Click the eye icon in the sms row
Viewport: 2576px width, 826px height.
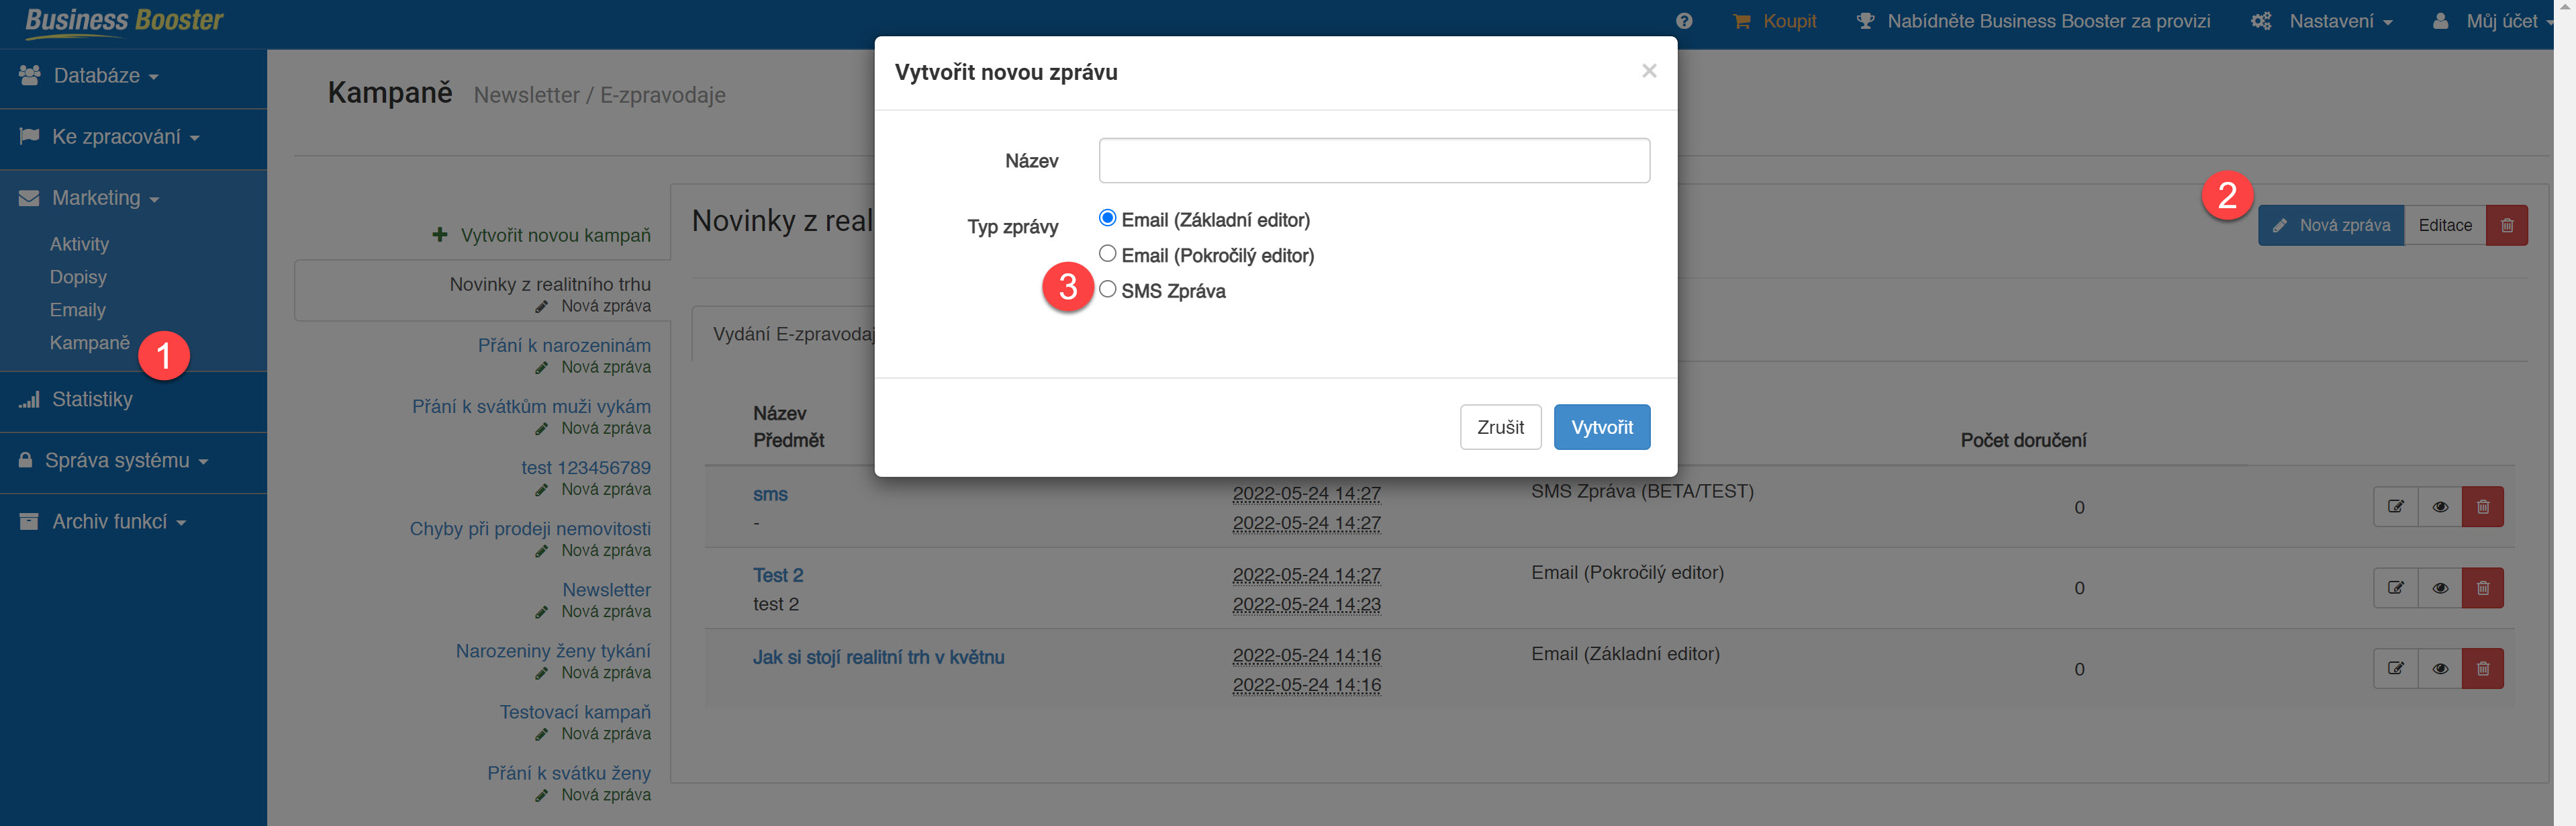pyautogui.click(x=2439, y=507)
